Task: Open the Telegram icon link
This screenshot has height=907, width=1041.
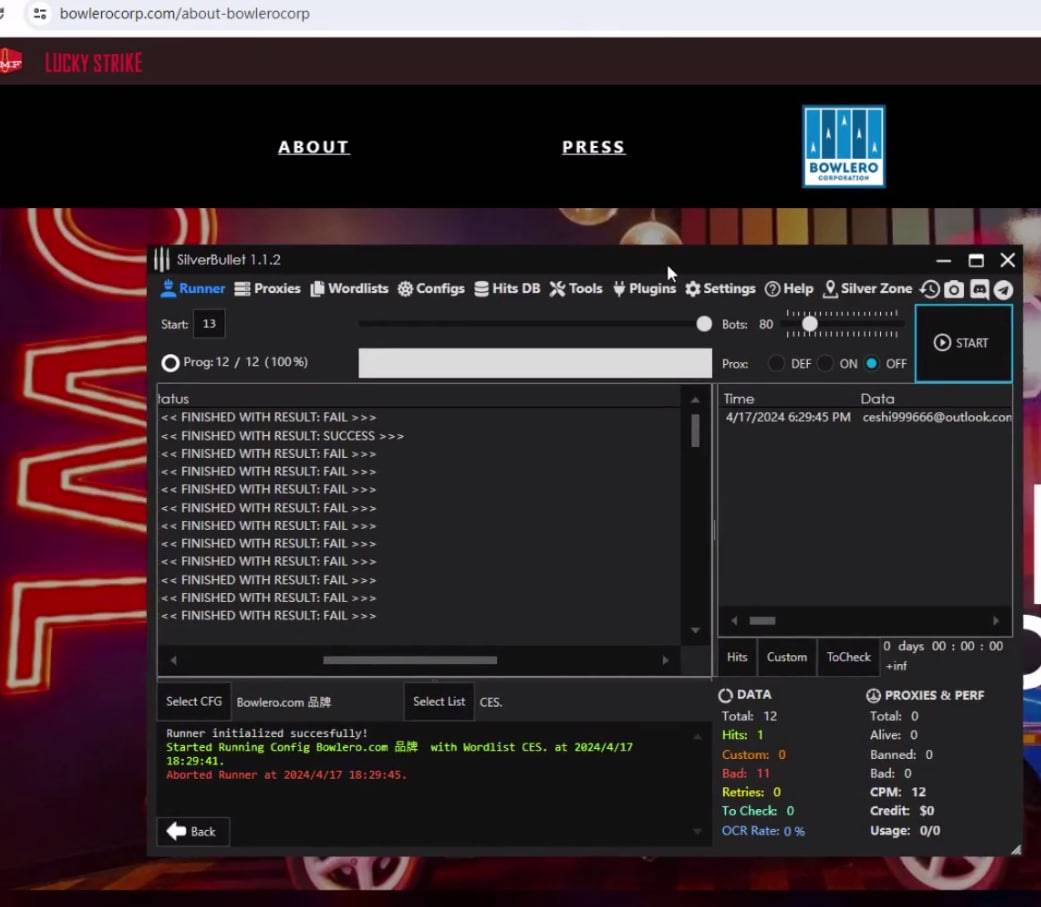Action: click(1003, 289)
